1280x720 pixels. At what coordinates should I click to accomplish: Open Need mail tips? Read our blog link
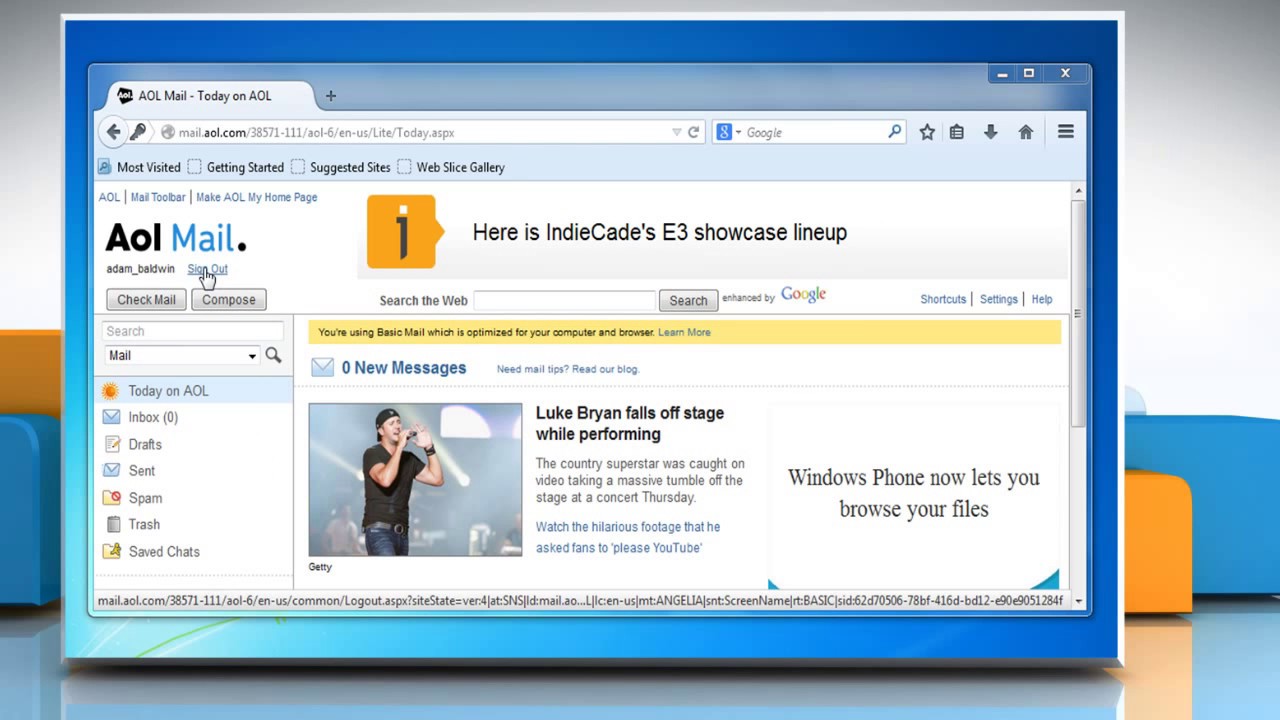(567, 369)
